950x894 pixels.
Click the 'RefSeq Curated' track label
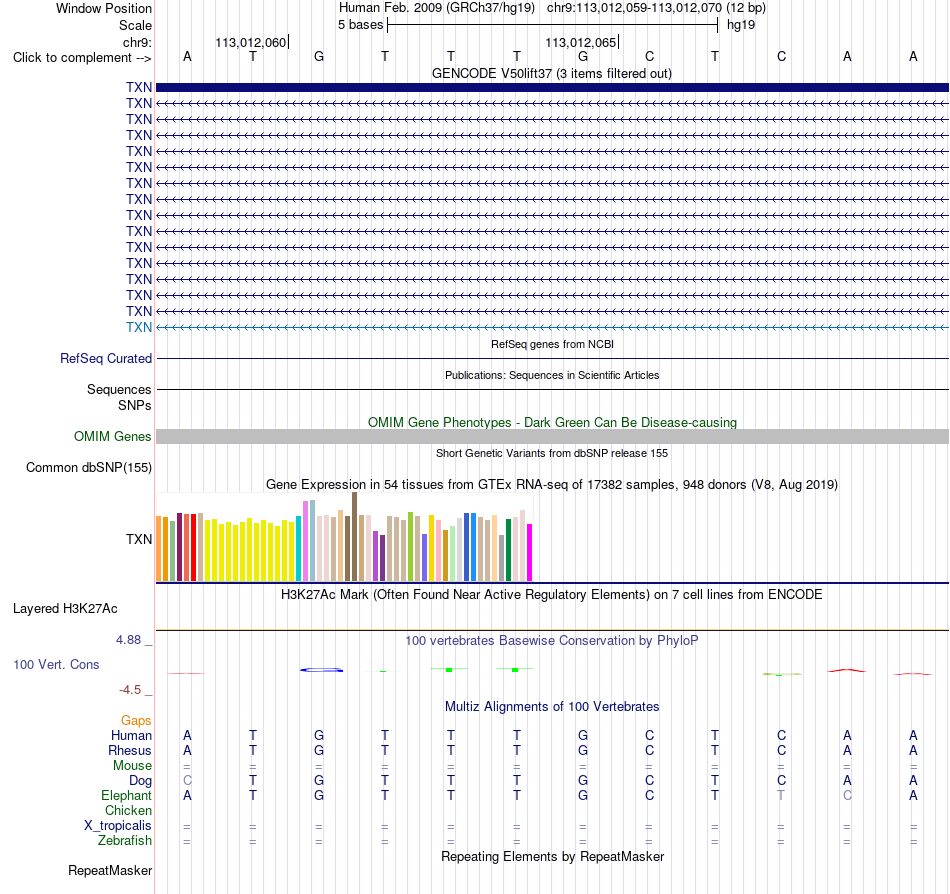pos(105,359)
